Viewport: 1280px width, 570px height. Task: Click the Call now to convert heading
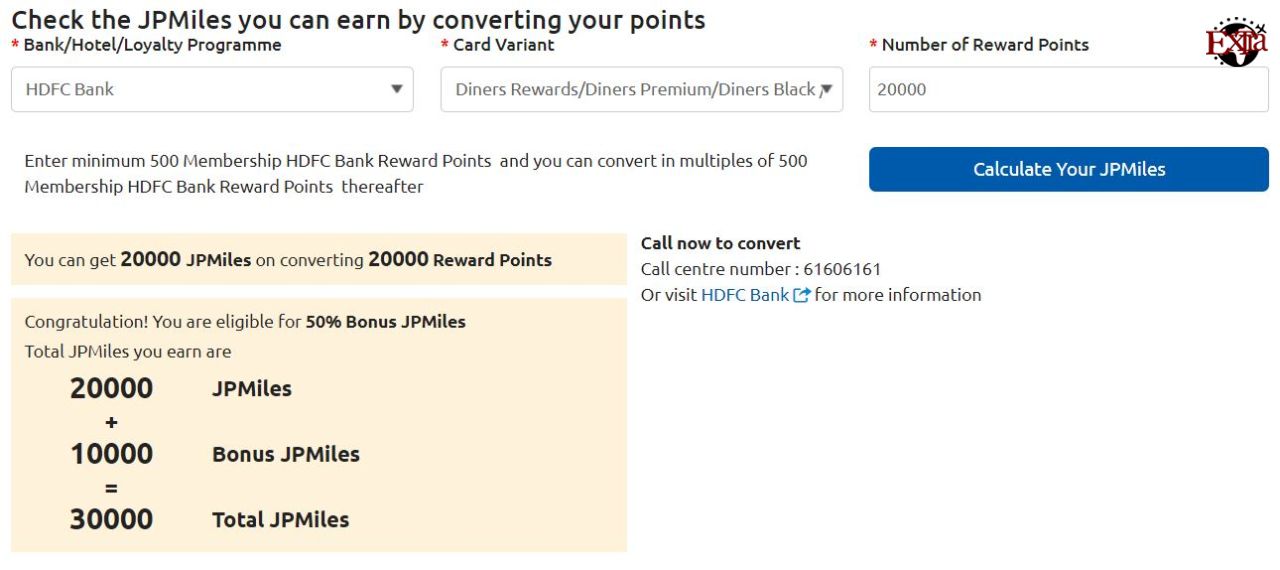click(721, 243)
